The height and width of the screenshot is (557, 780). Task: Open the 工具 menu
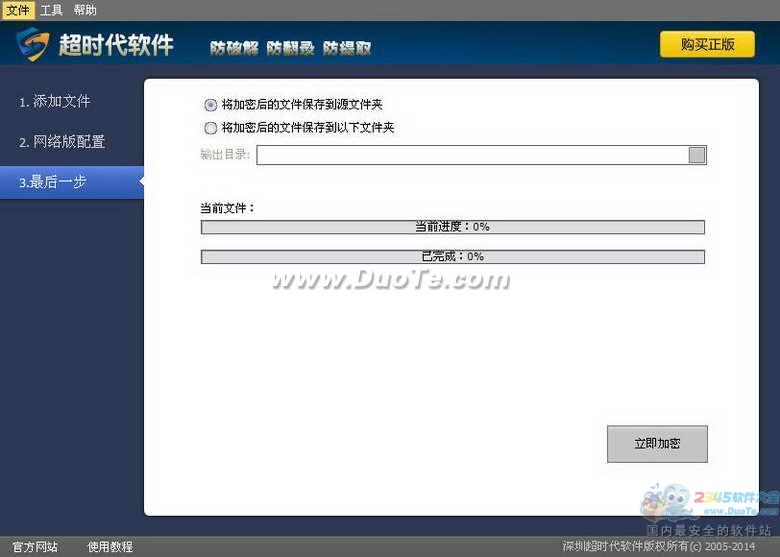tap(51, 10)
